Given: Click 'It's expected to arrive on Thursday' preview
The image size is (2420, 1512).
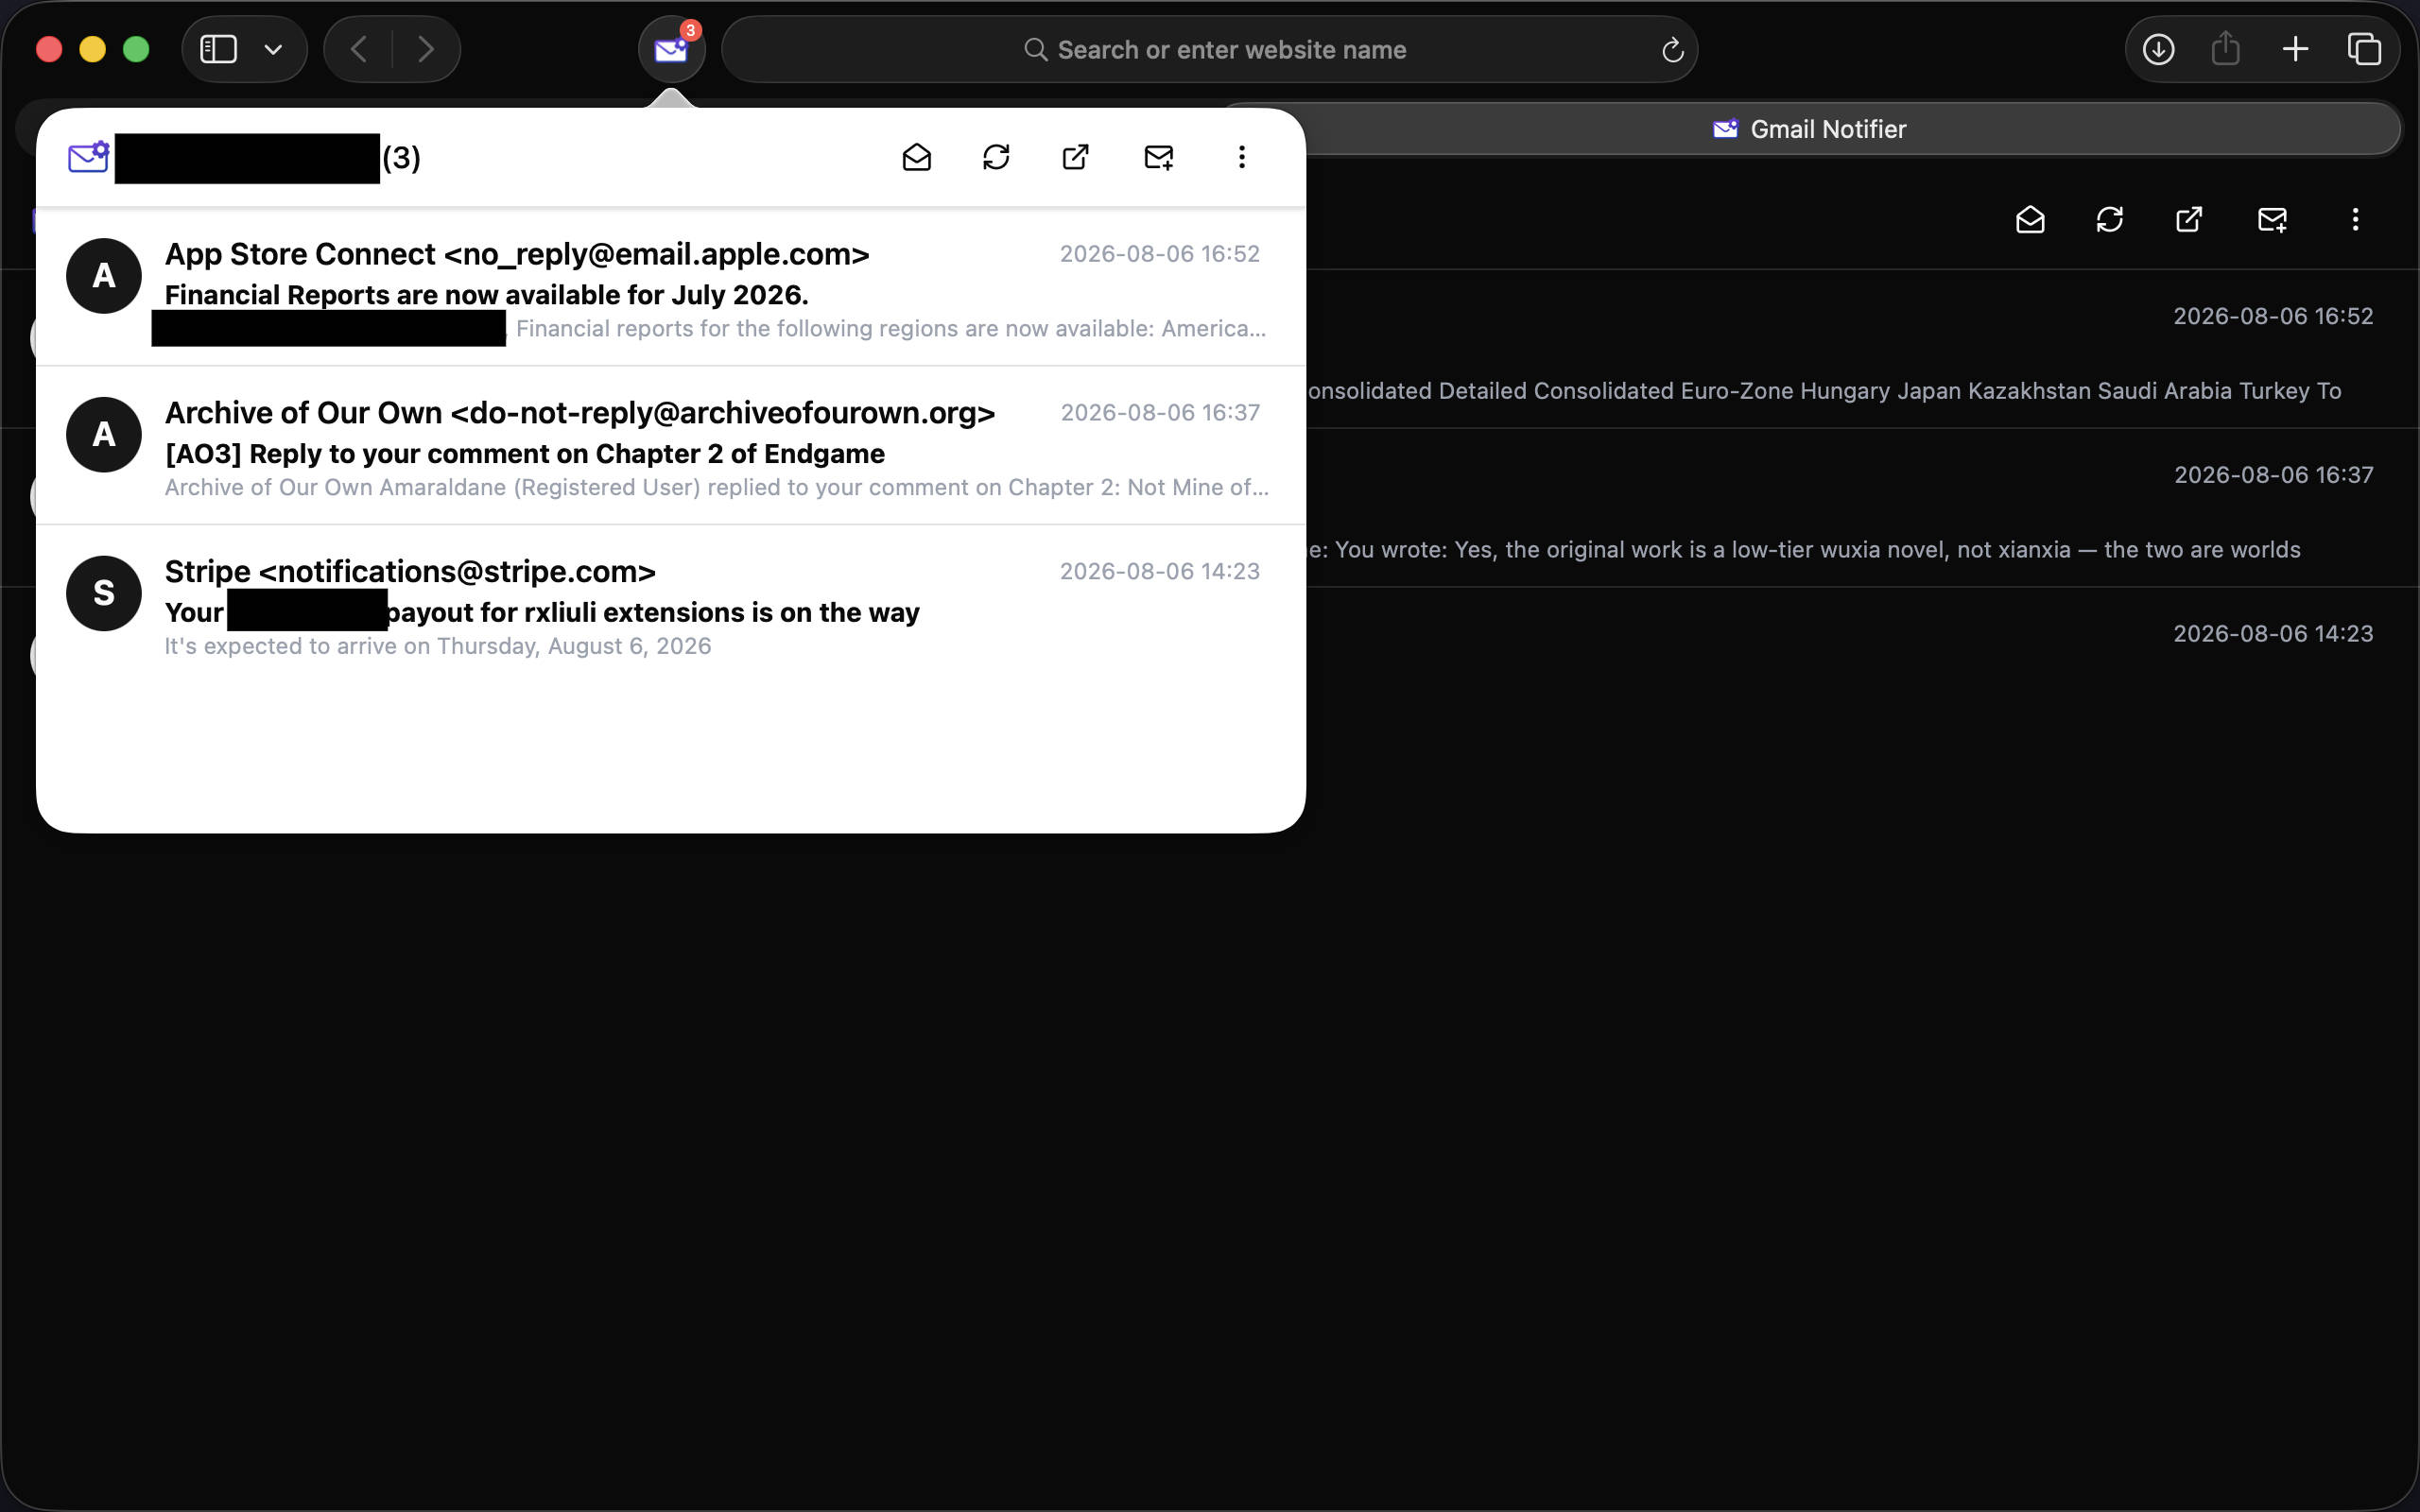Looking at the screenshot, I should (438, 647).
